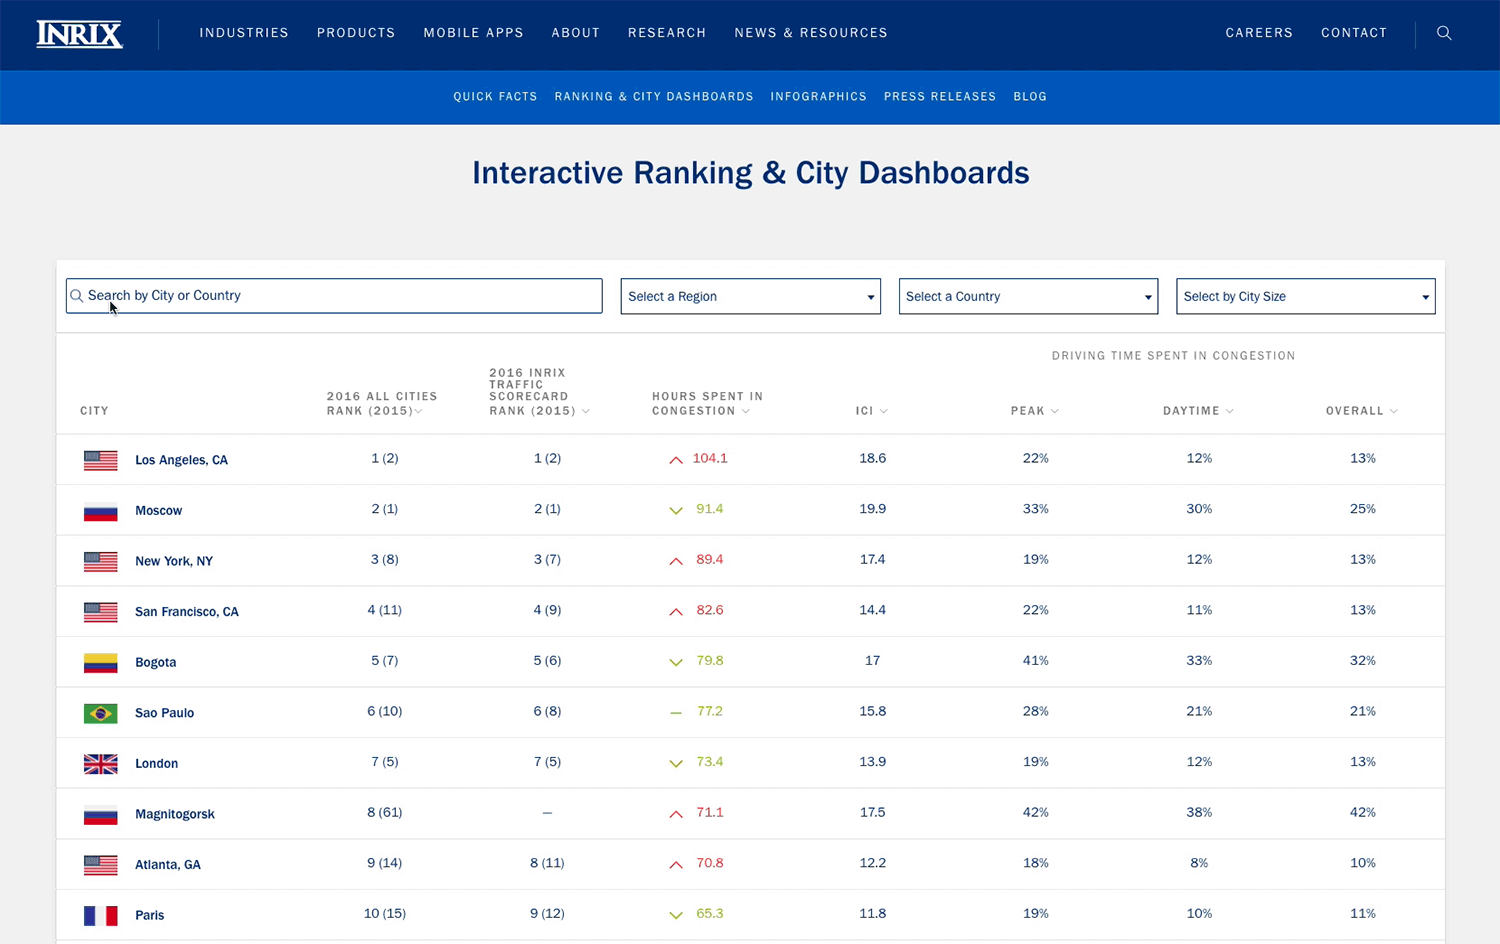Go to the Careers page
Viewport: 1500px width, 944px height.
pyautogui.click(x=1259, y=33)
